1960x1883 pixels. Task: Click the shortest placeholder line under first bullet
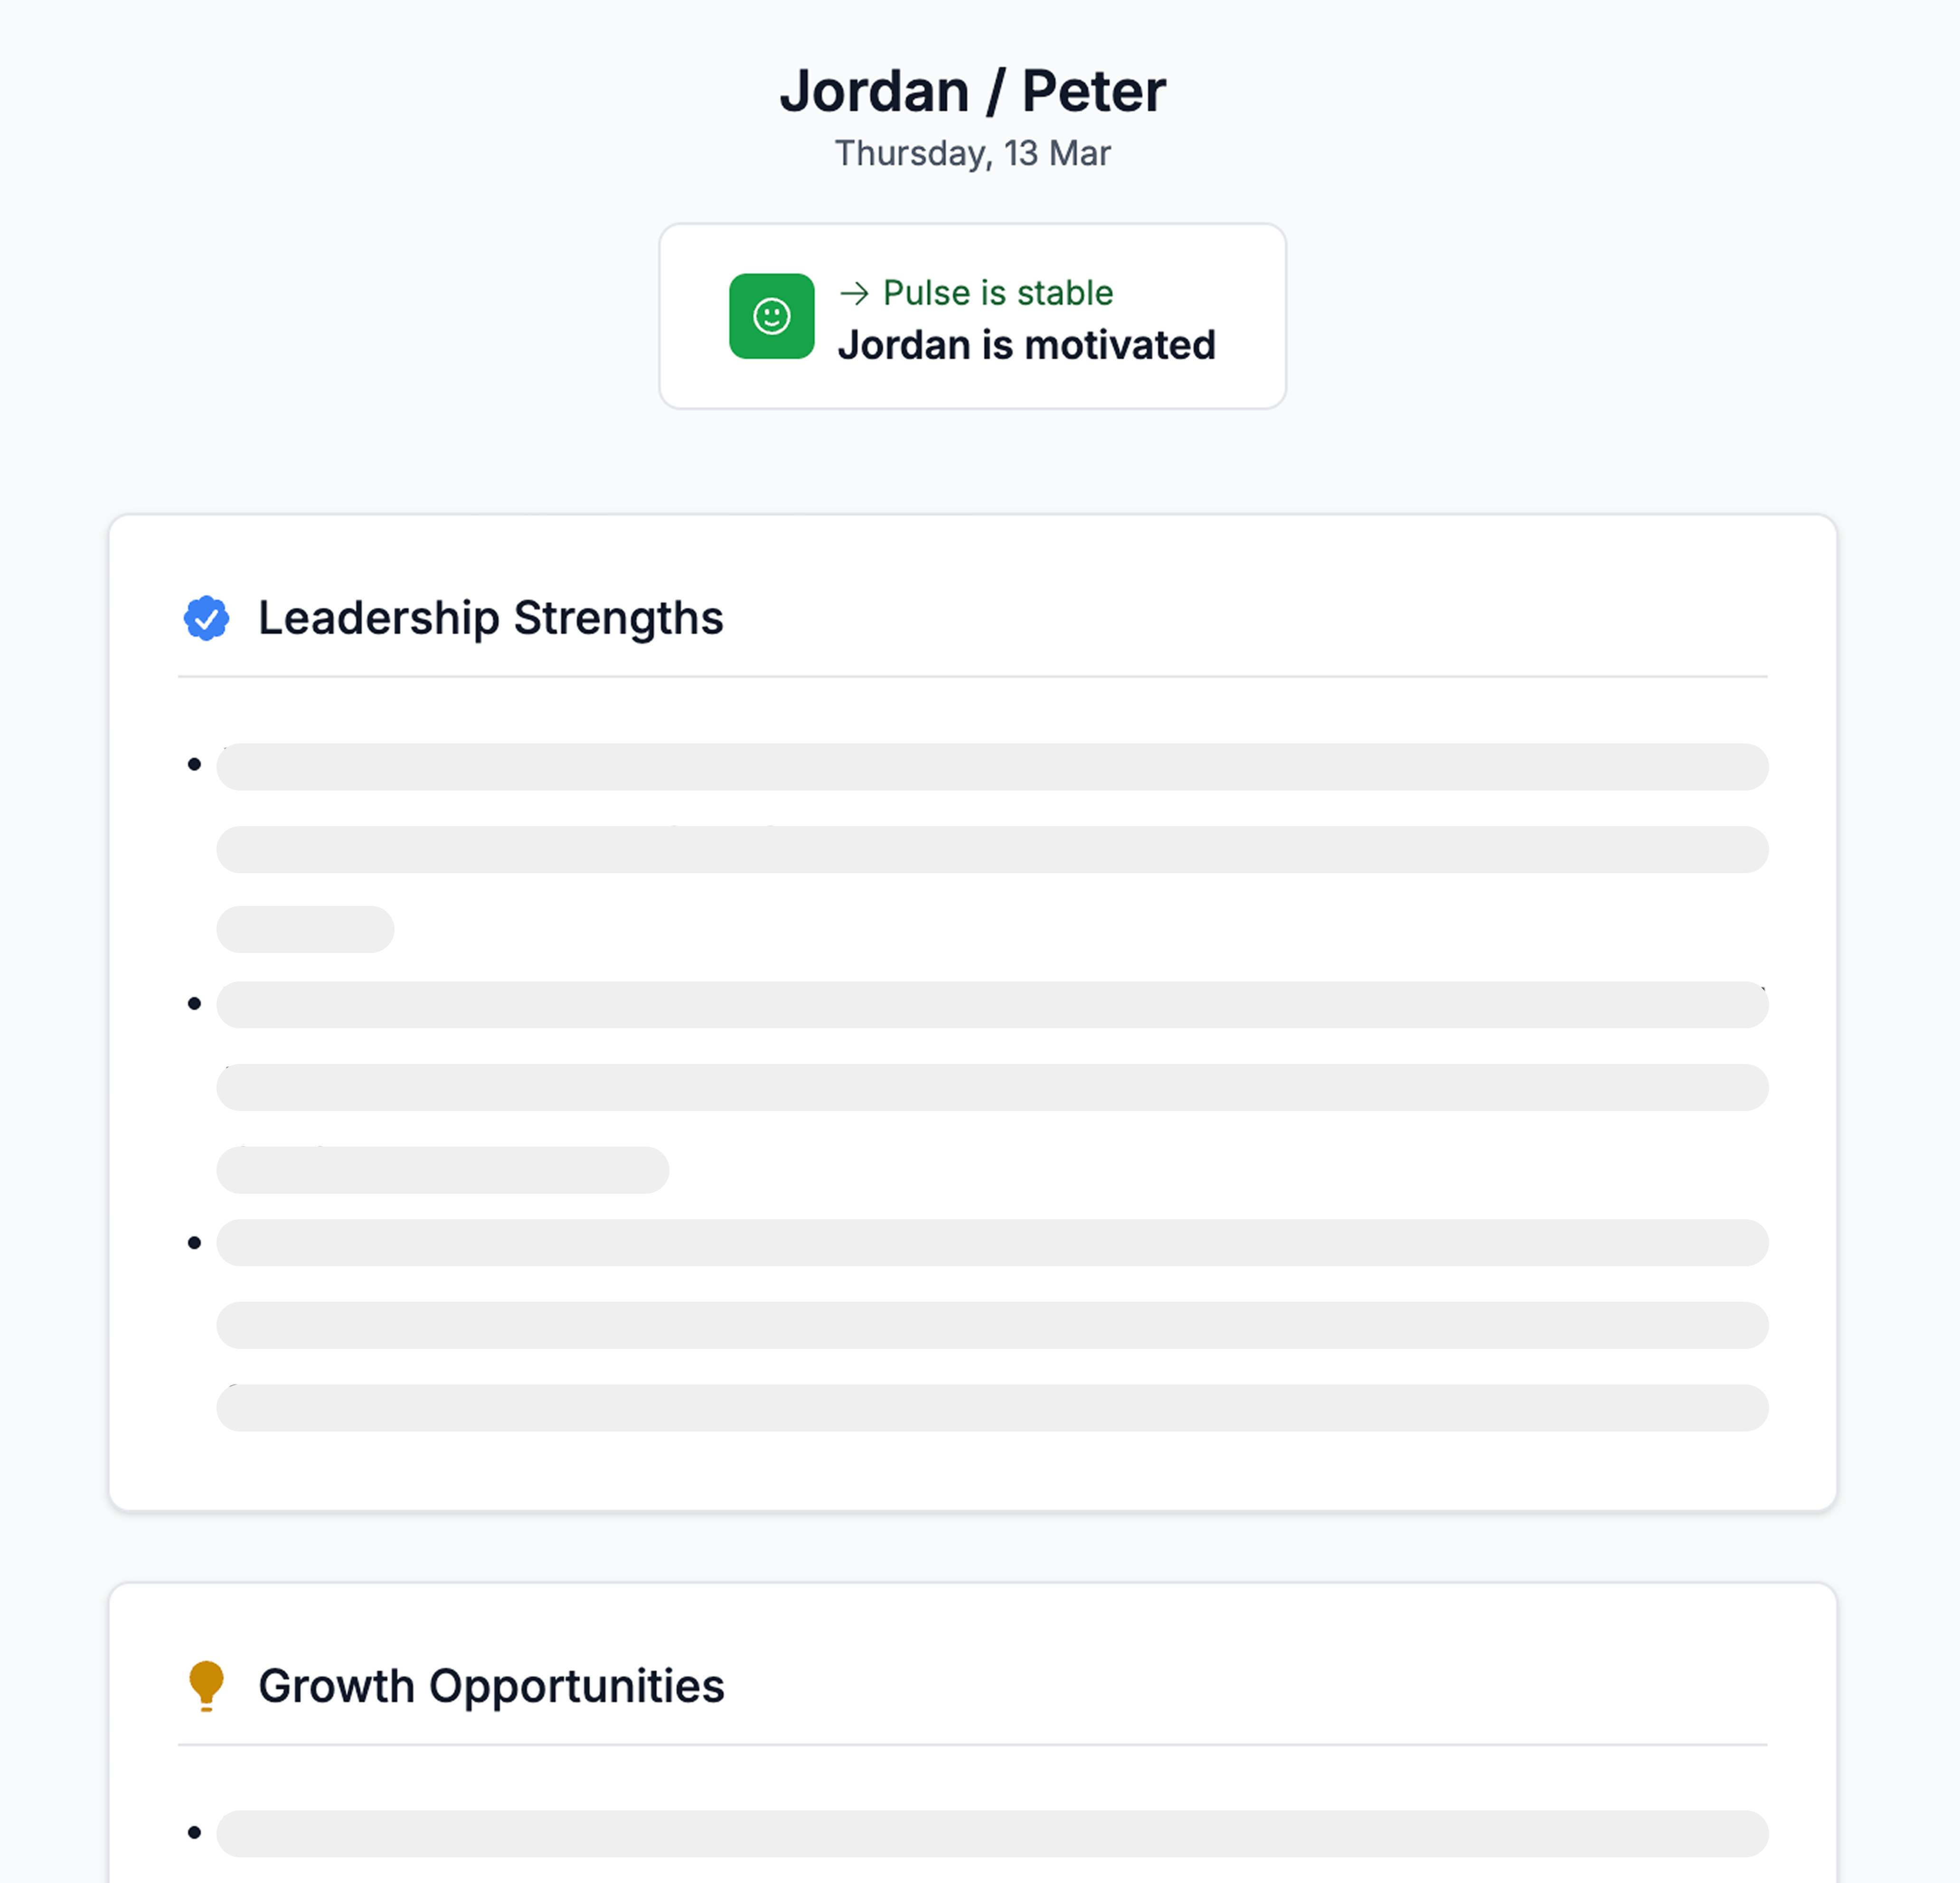(305, 929)
